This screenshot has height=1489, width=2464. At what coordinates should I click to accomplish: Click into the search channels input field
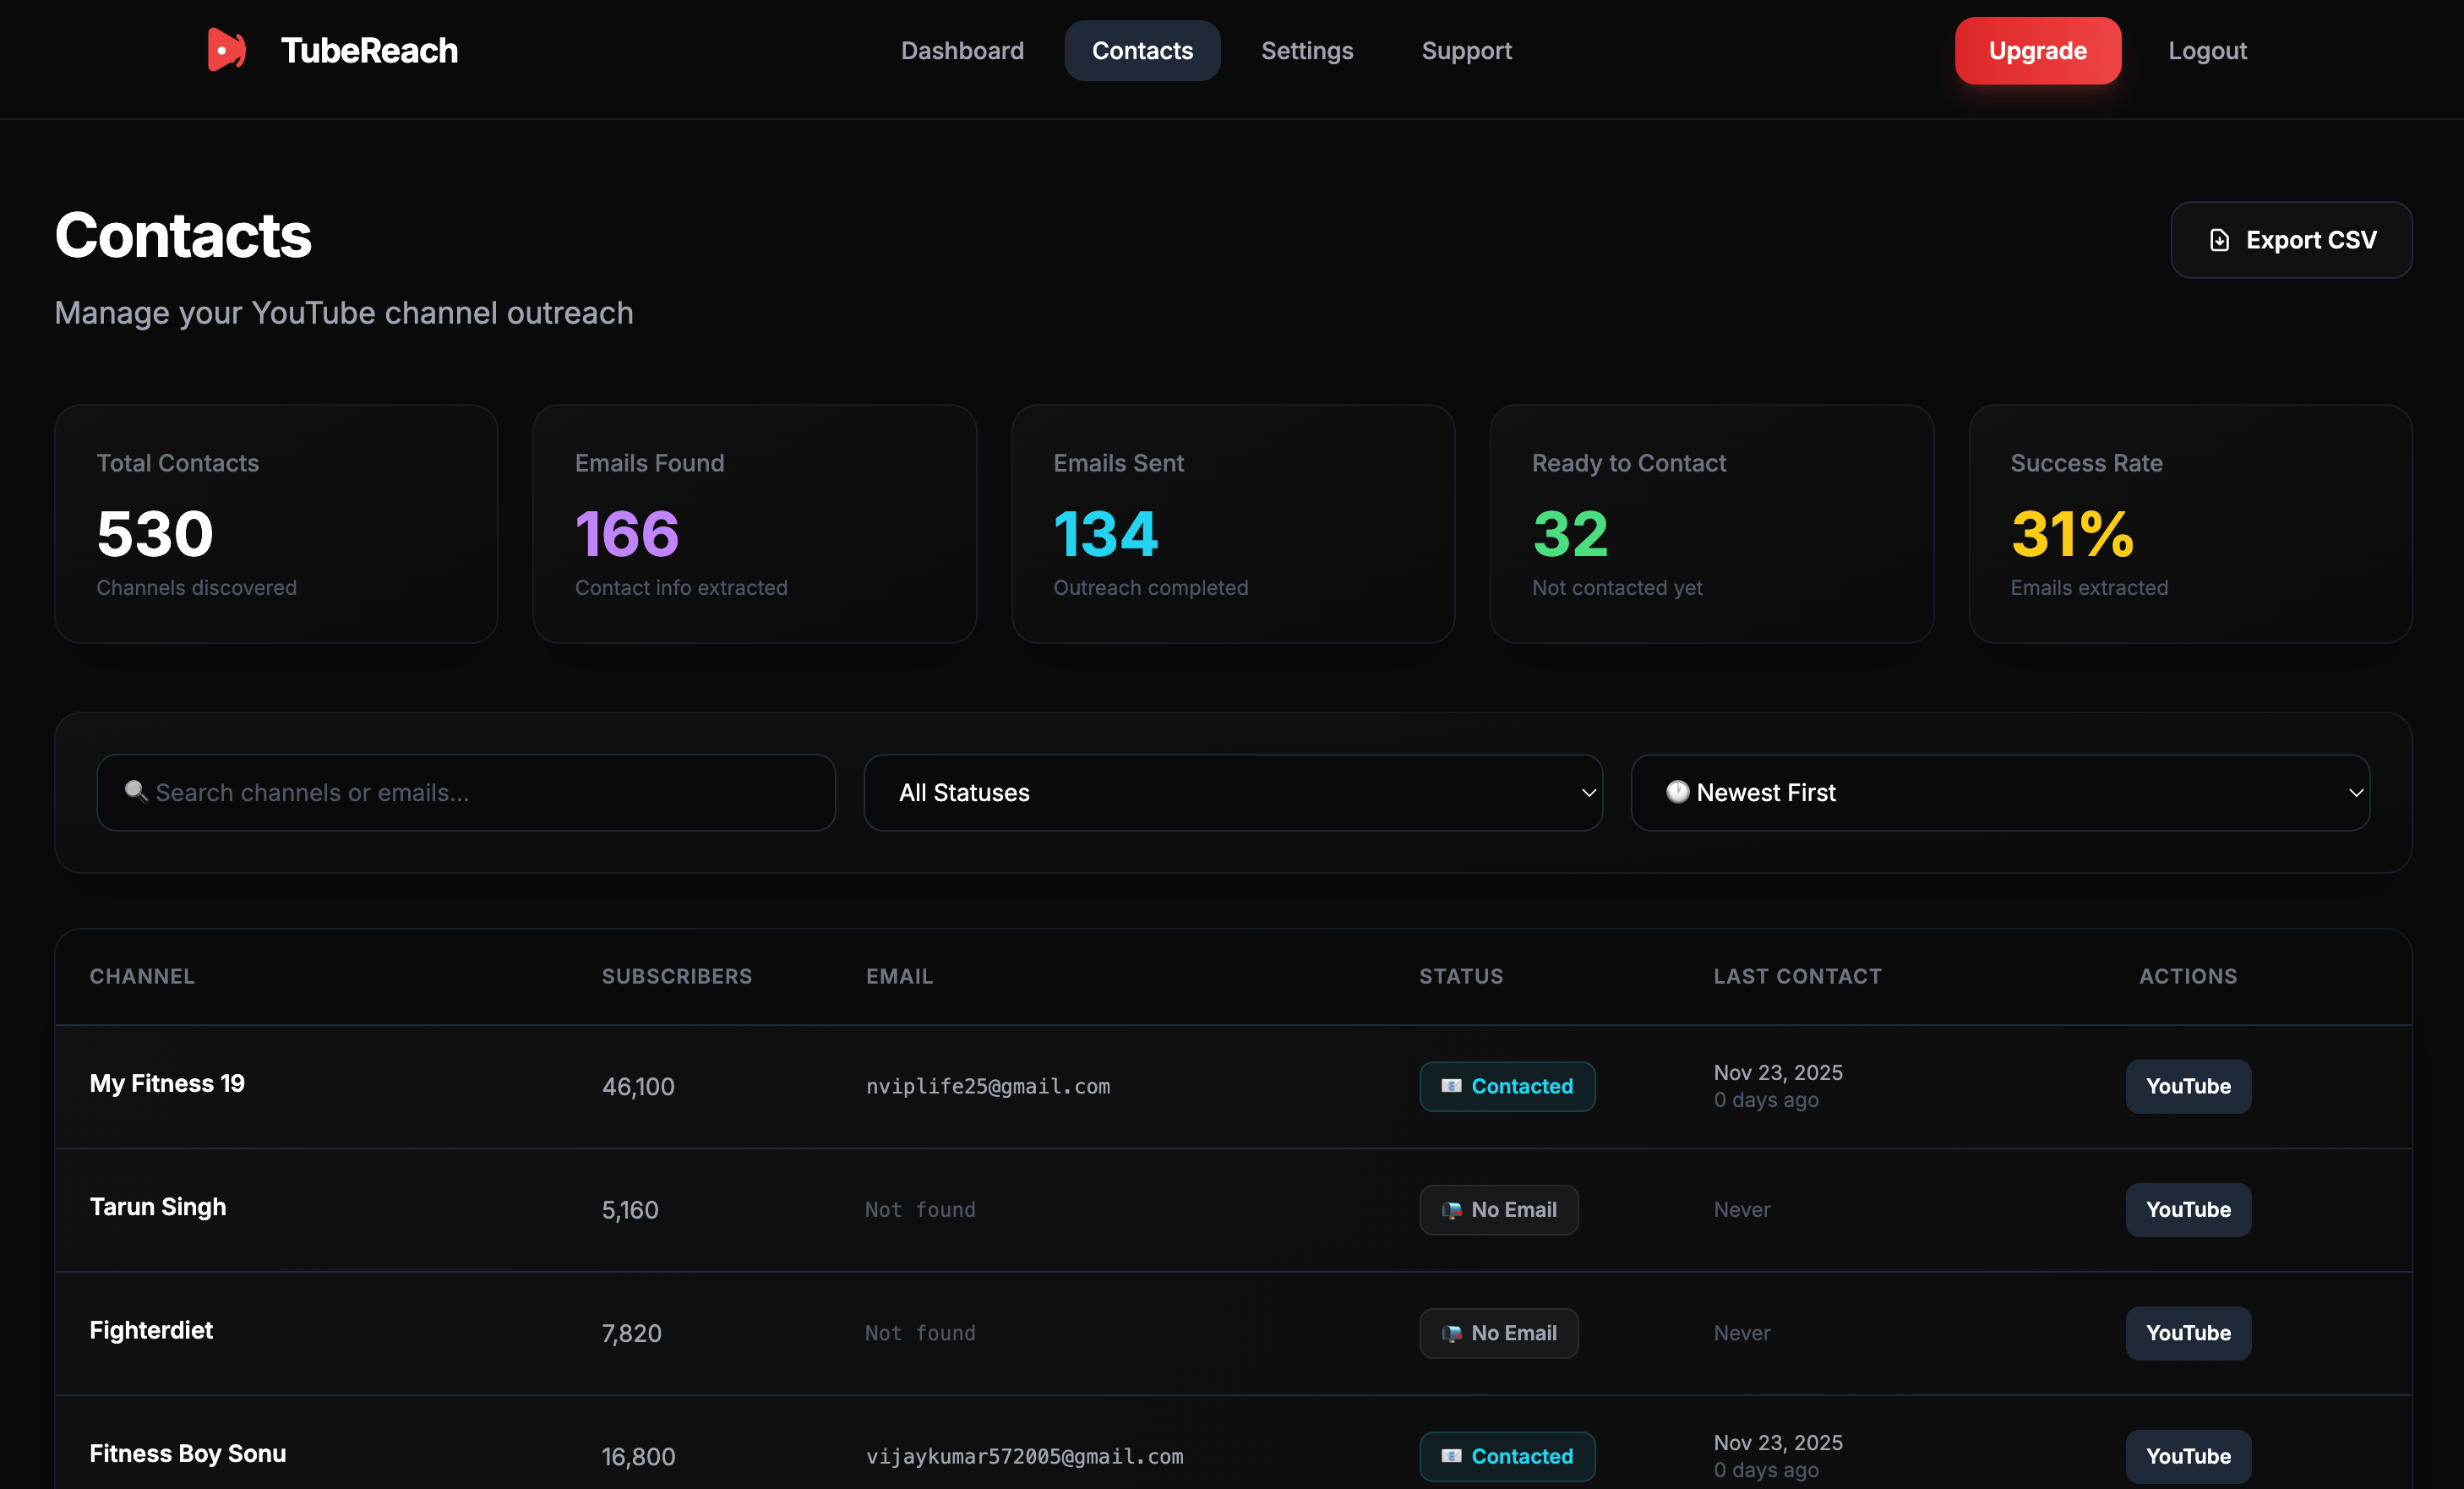[465, 792]
